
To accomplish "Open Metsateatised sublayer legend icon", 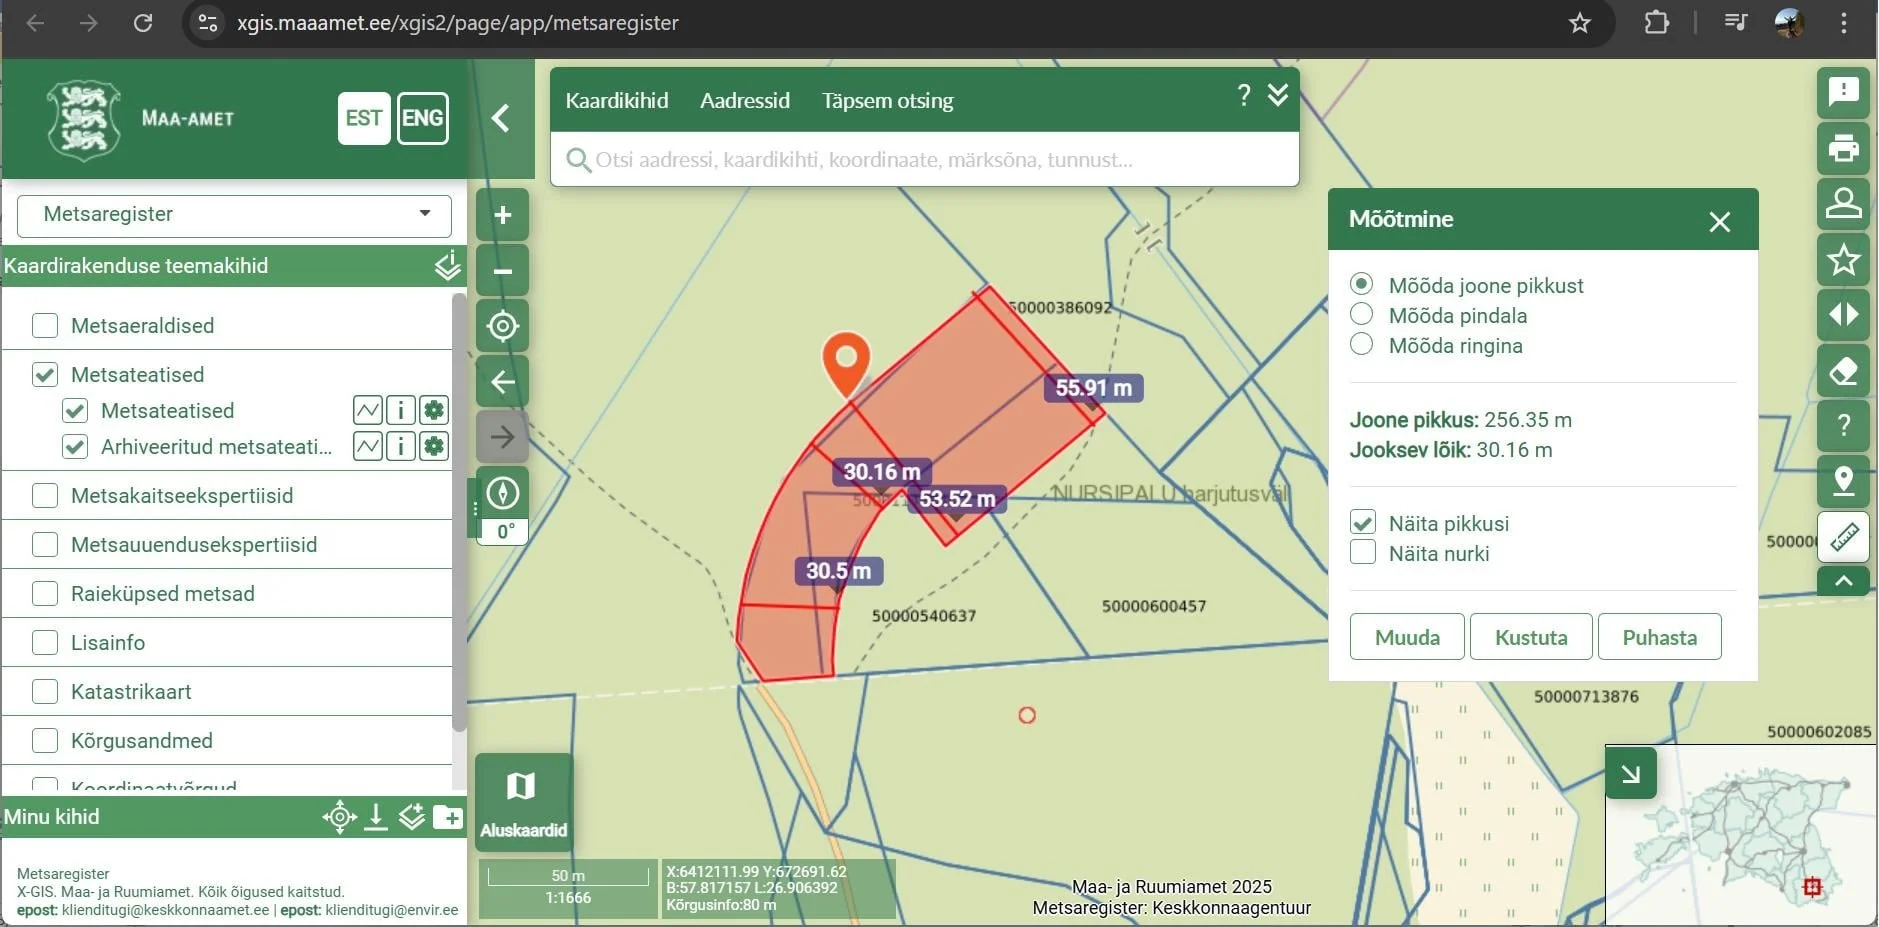I will click(x=368, y=410).
